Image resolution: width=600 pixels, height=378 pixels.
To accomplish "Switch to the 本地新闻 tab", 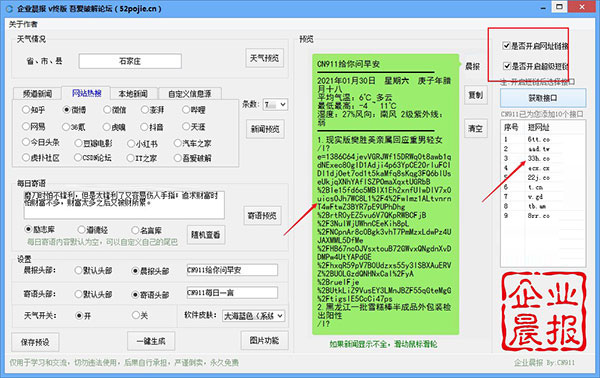I will (132, 94).
